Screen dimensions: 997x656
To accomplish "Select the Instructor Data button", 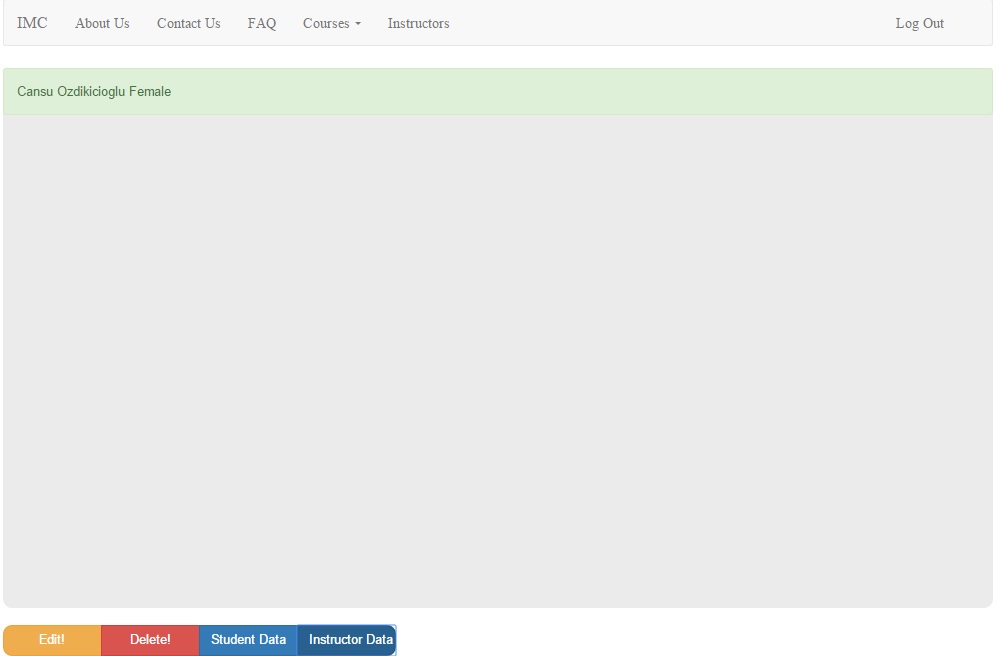I will 350,640.
